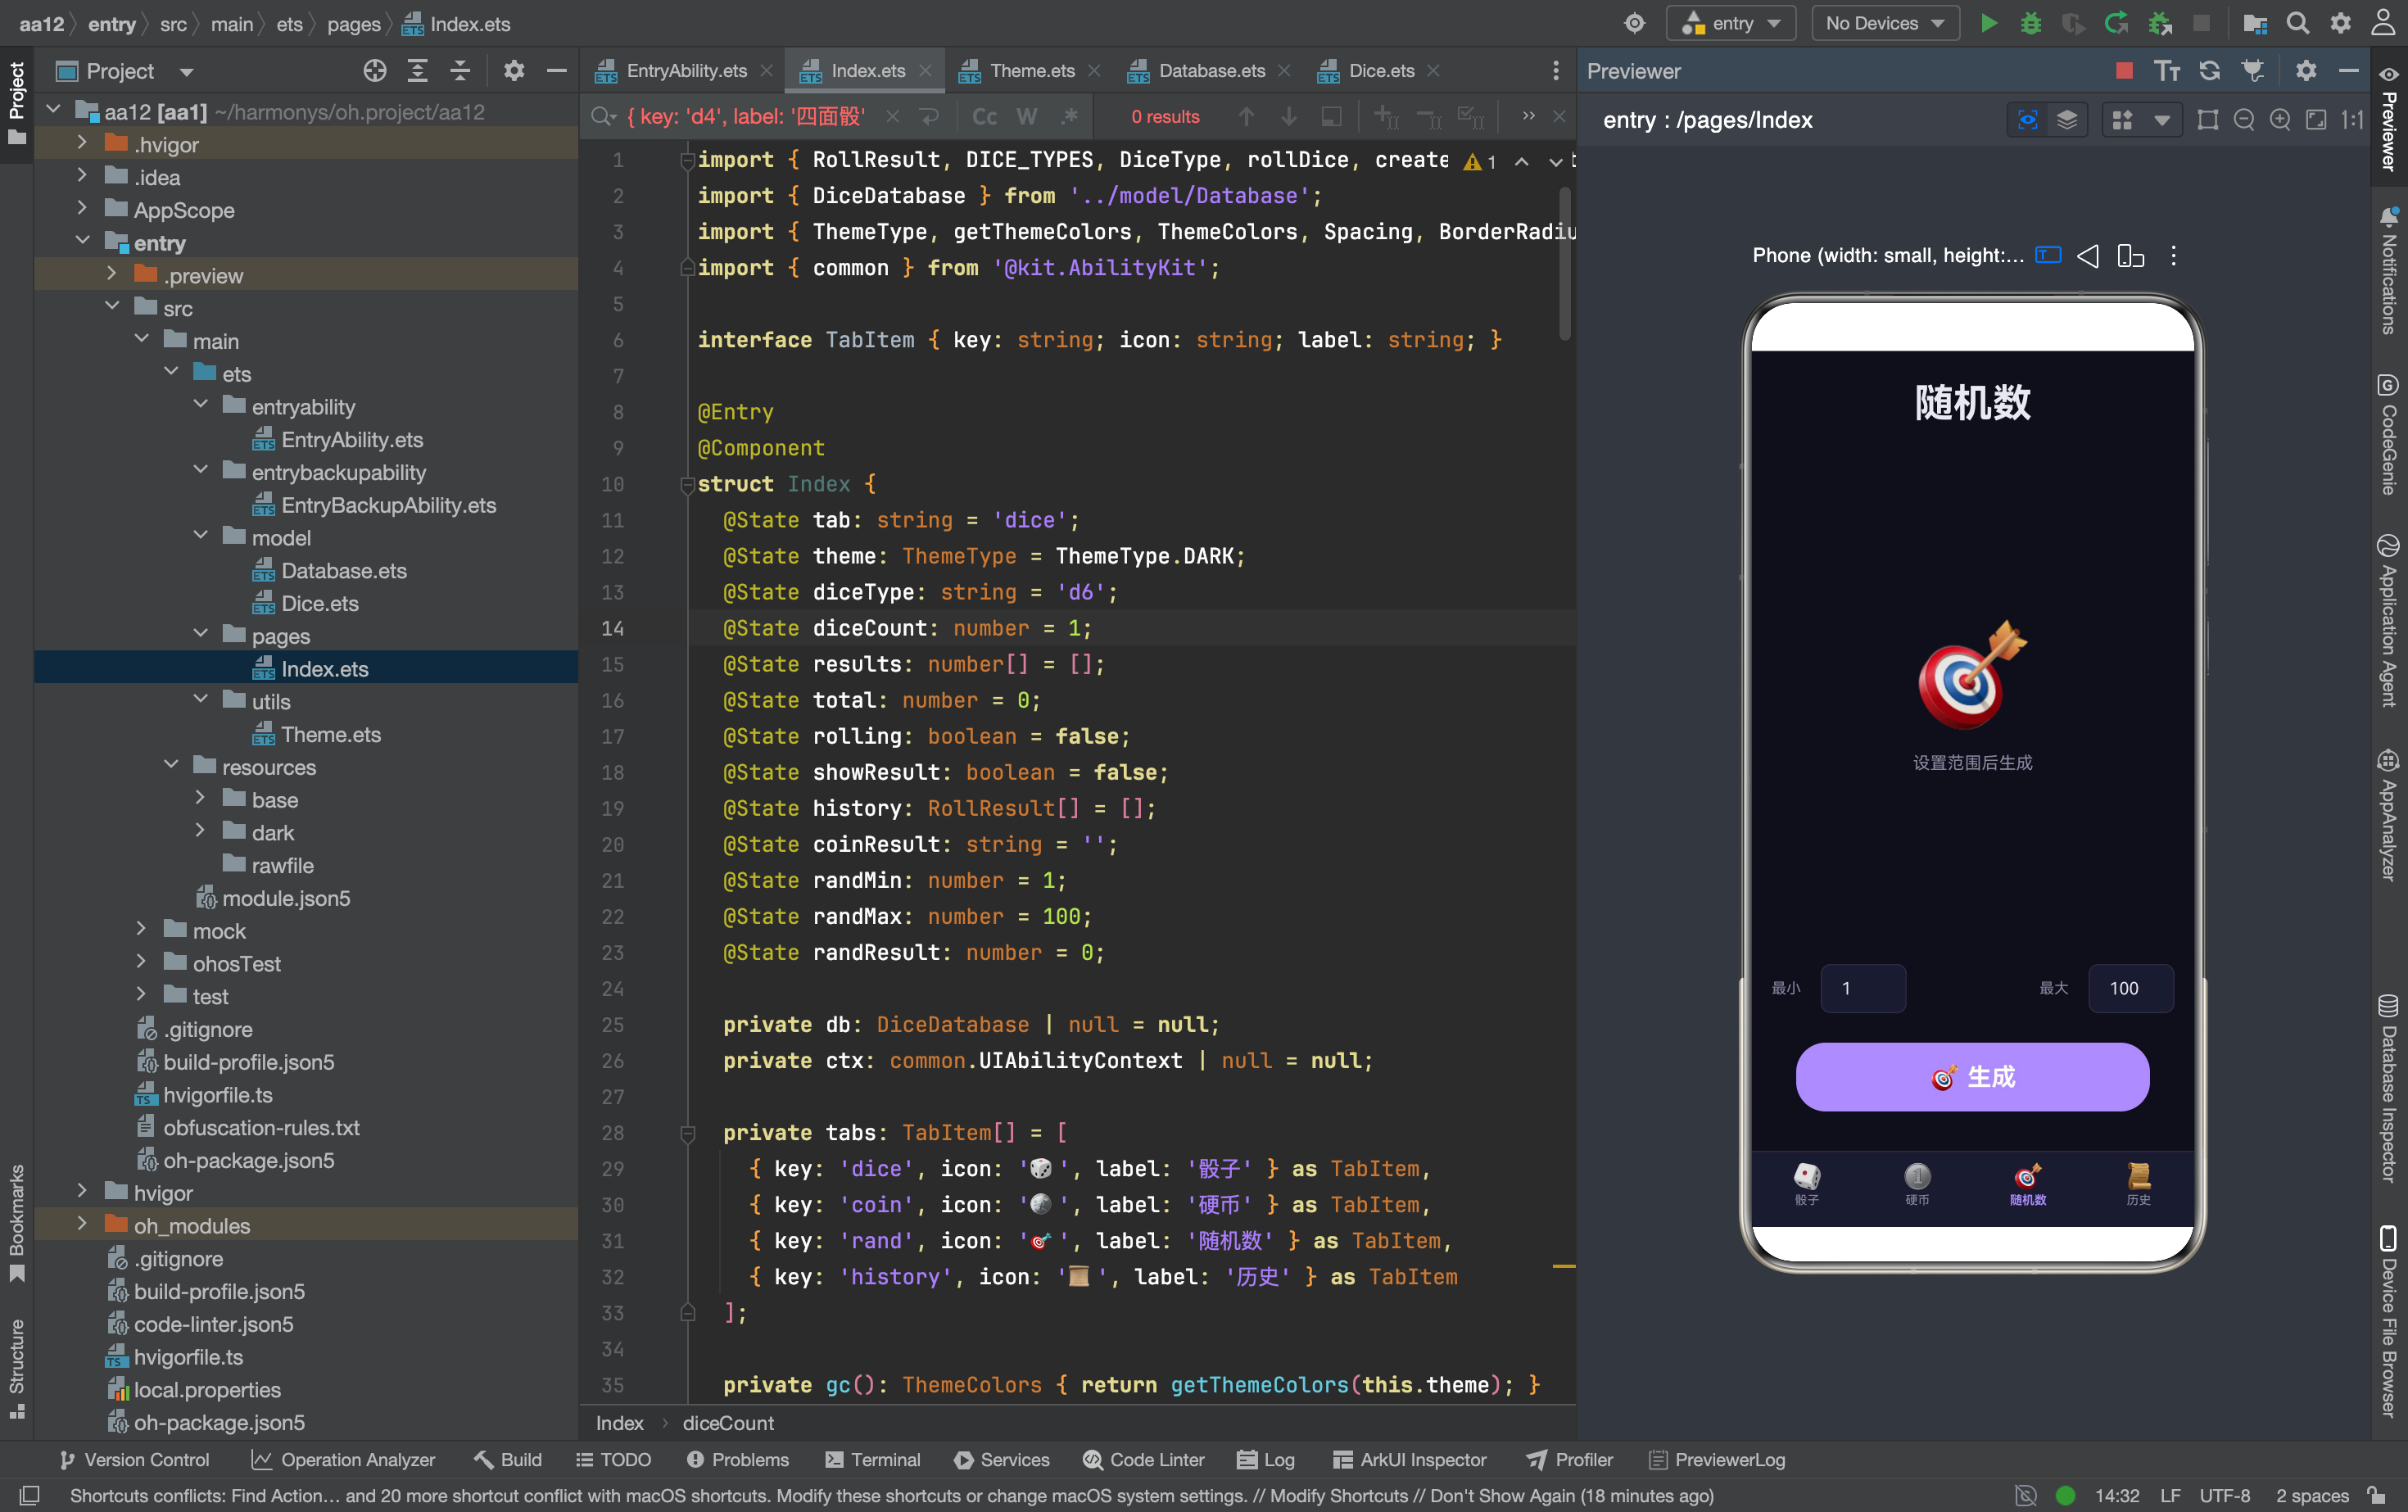
Task: Zoom in the Previewer
Action: pos(2280,120)
